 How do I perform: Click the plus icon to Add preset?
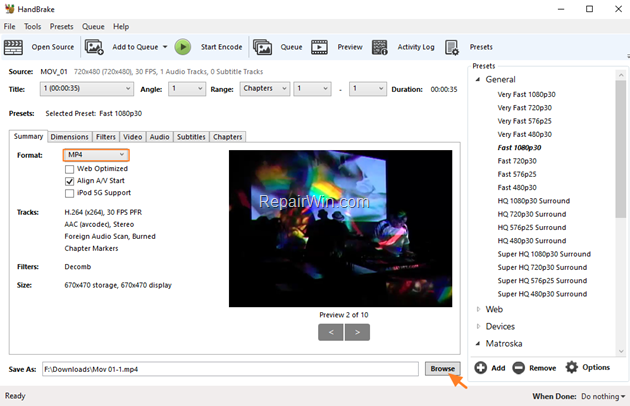481,367
